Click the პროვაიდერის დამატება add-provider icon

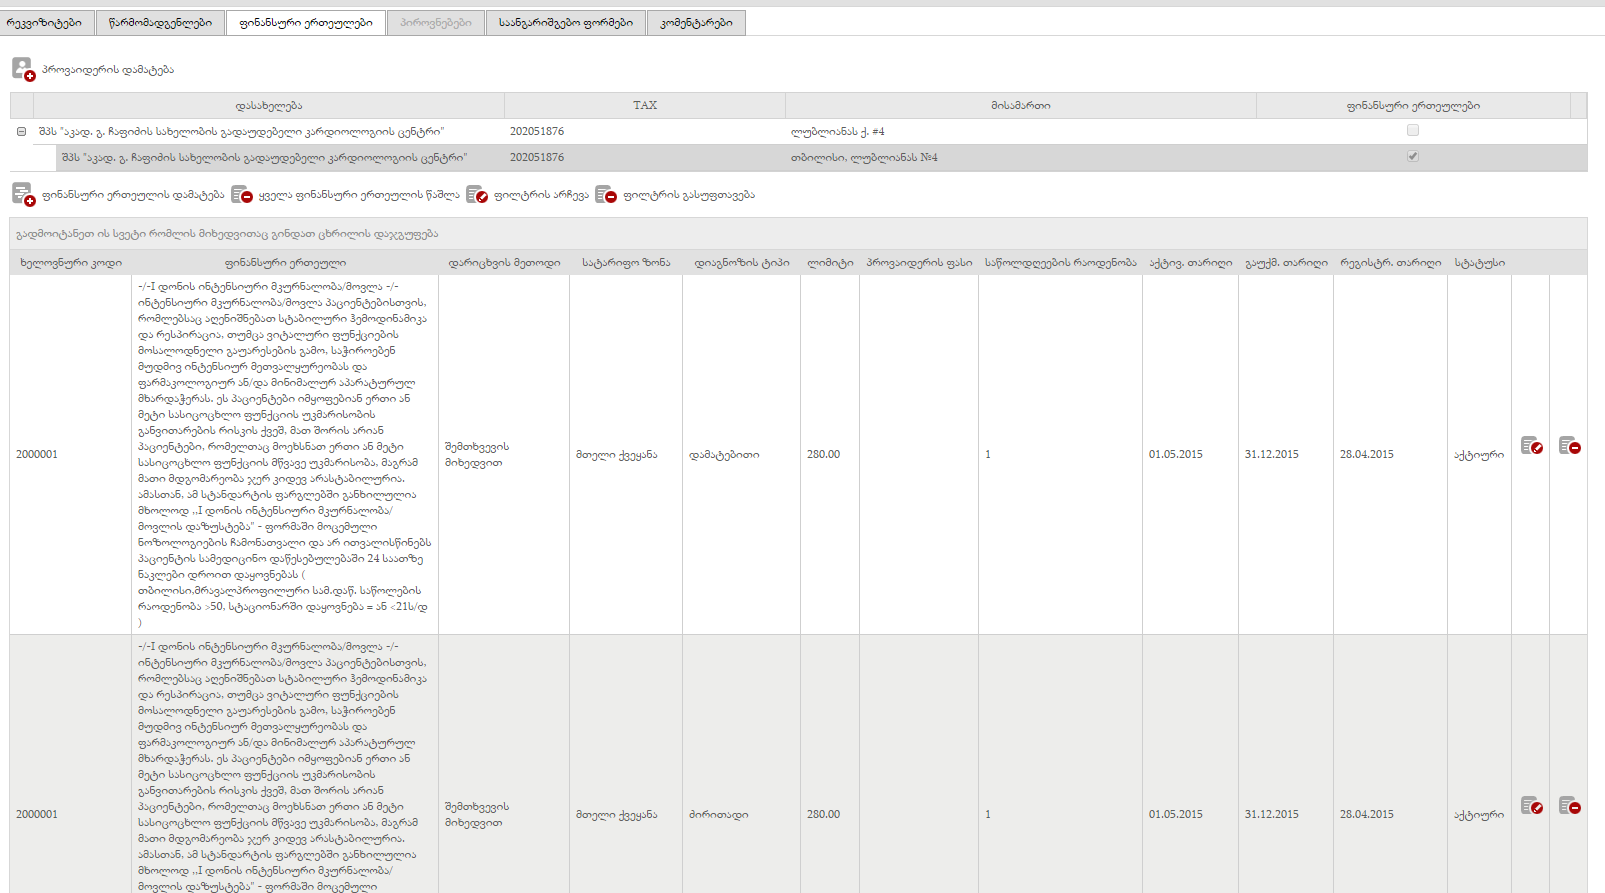pos(23,69)
